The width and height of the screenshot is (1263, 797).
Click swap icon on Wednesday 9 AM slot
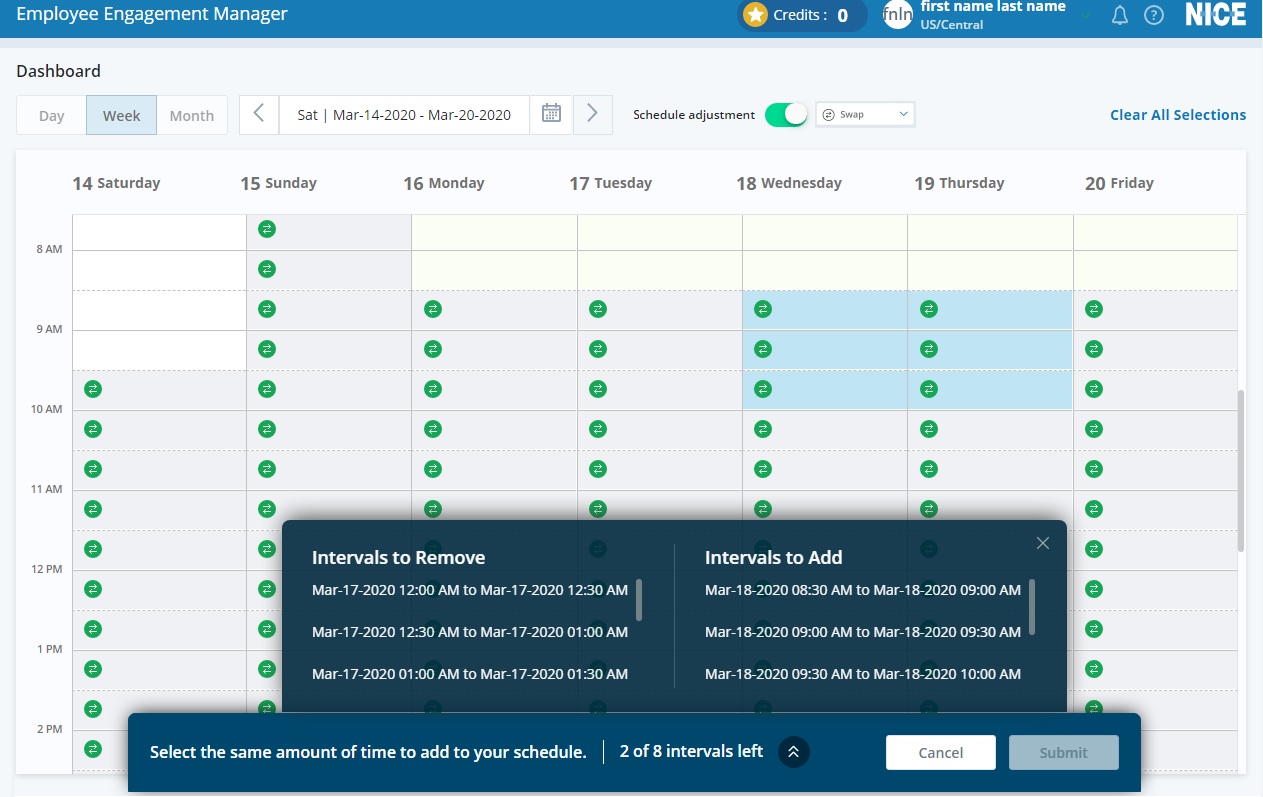pos(763,349)
